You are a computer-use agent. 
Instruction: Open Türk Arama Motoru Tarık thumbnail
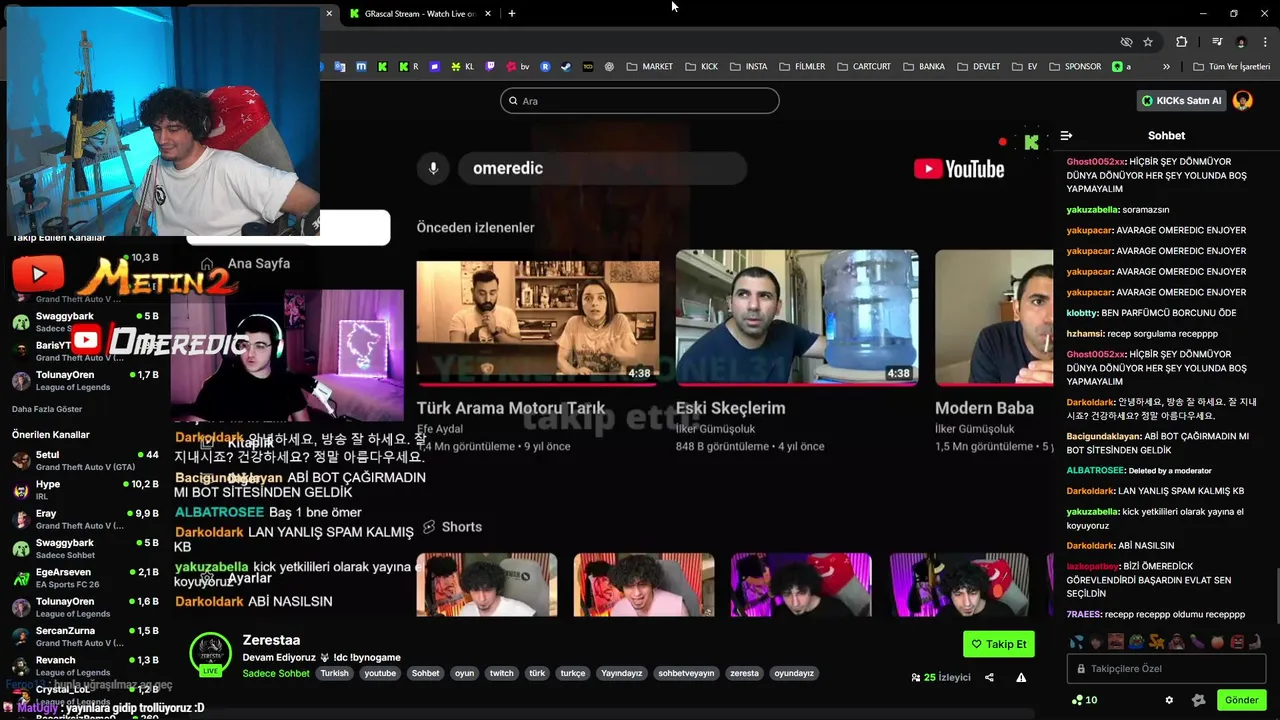tap(538, 324)
